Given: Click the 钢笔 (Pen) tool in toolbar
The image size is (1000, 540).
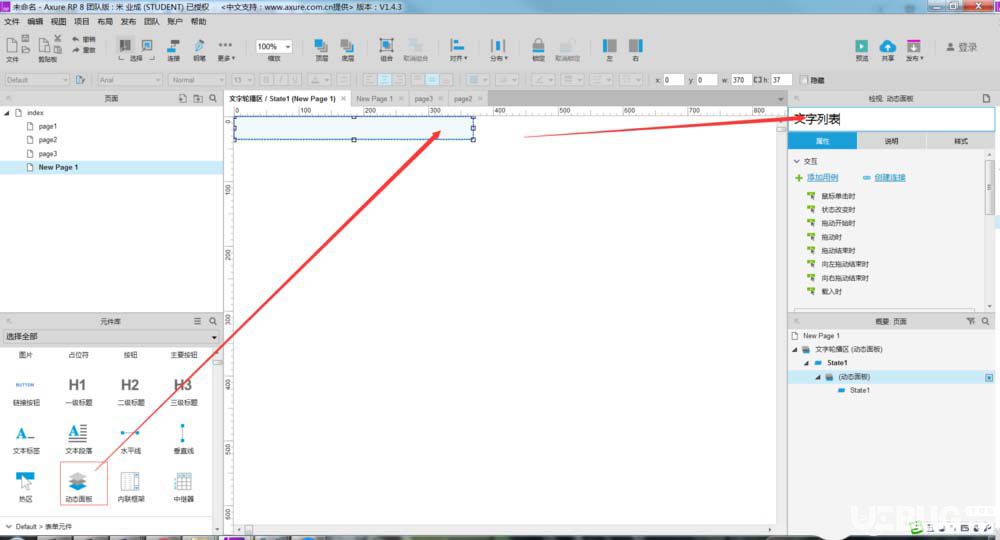Looking at the screenshot, I should tap(199, 49).
